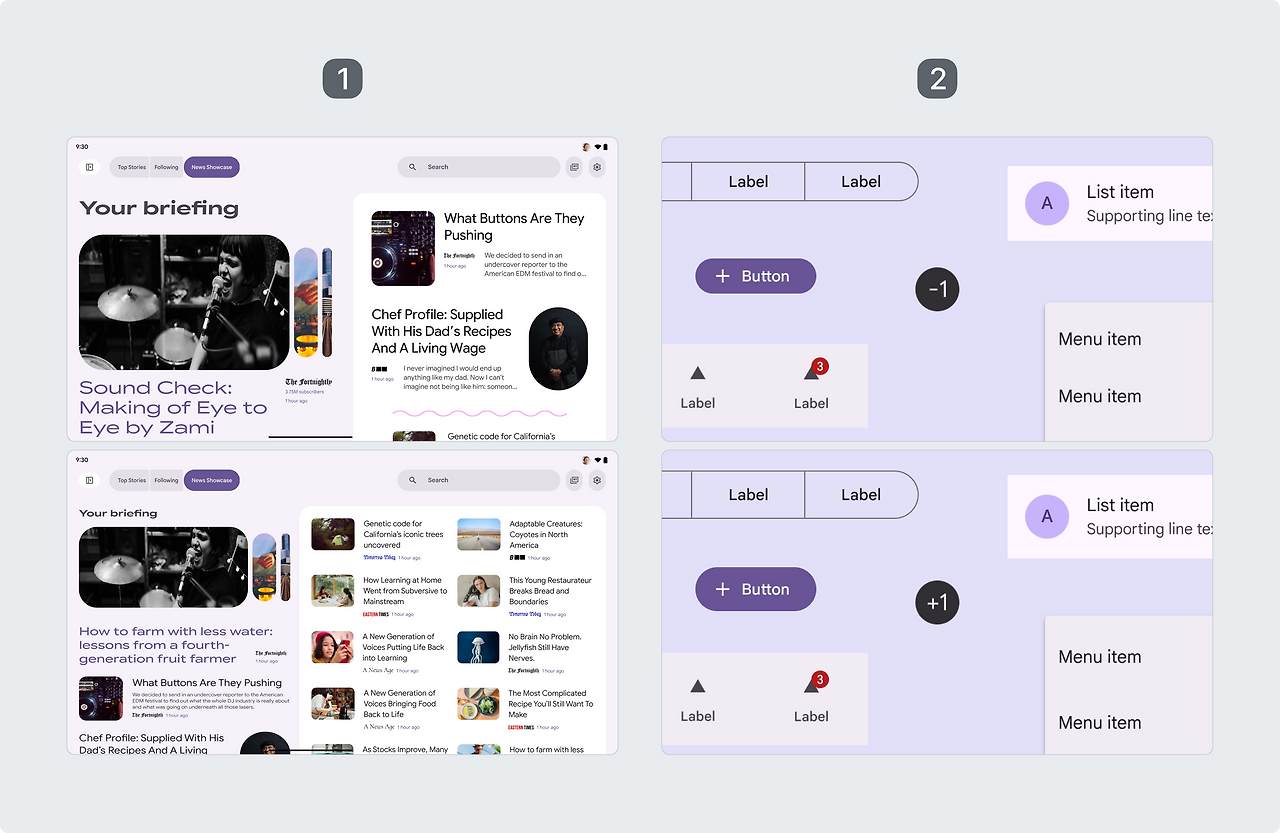Click the jellyfish article thumbnail
Viewport: 1280px width, 833px height.
(478, 647)
